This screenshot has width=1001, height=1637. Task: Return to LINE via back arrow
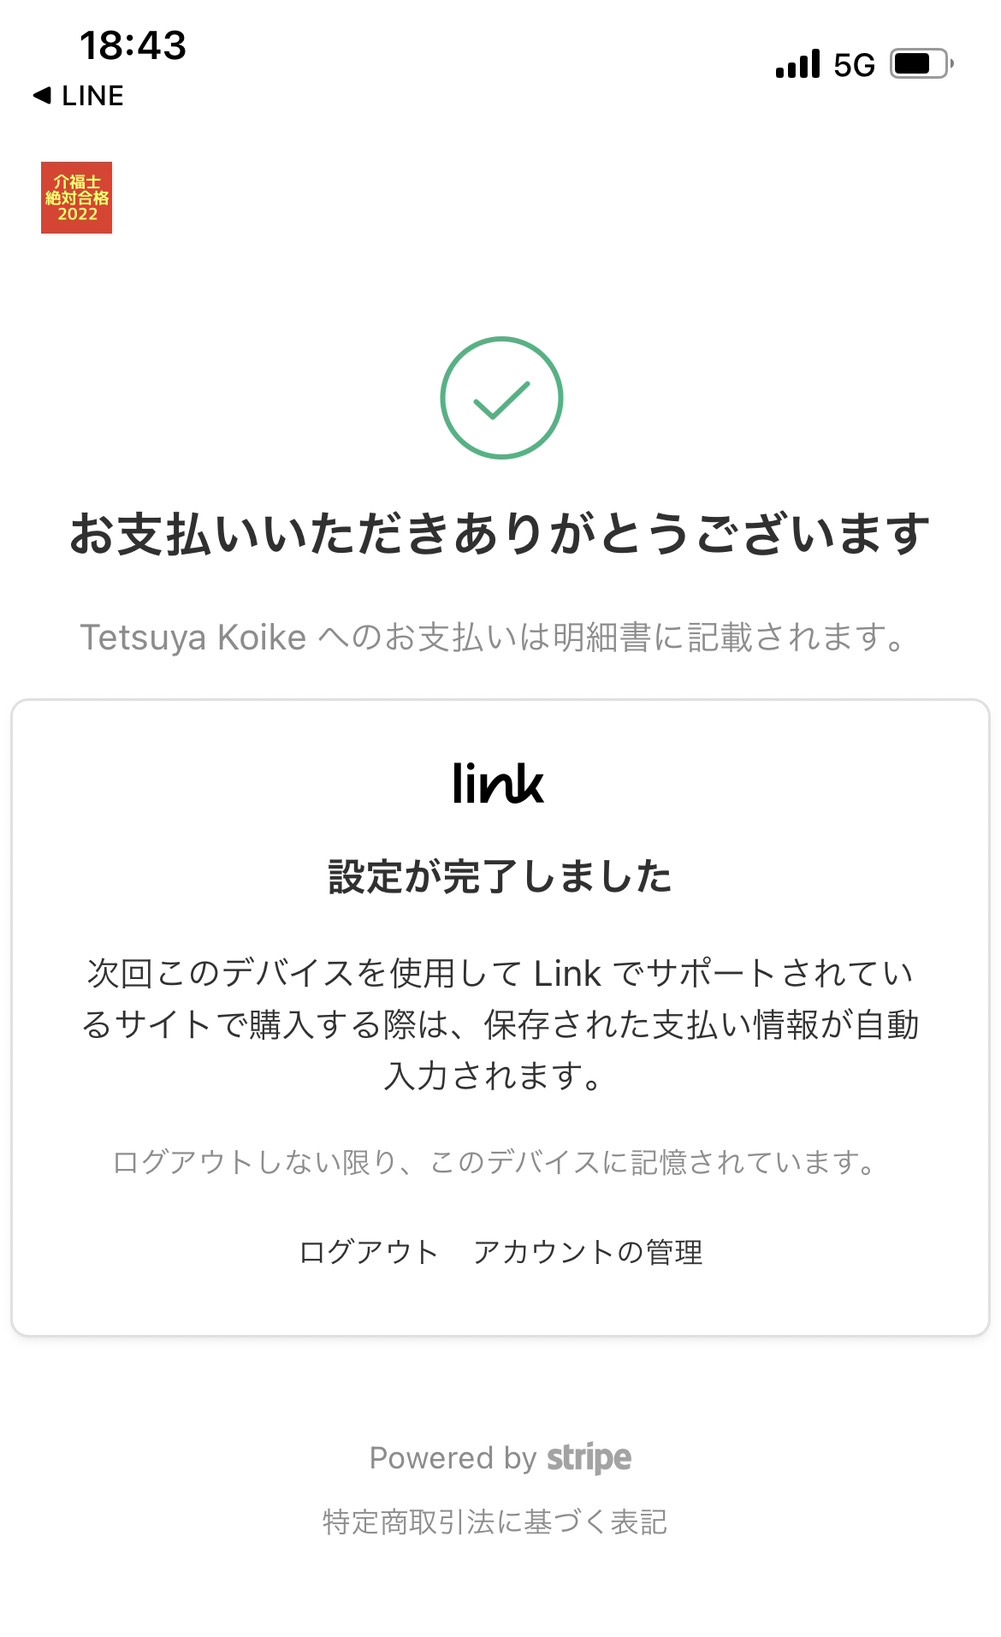coord(42,95)
